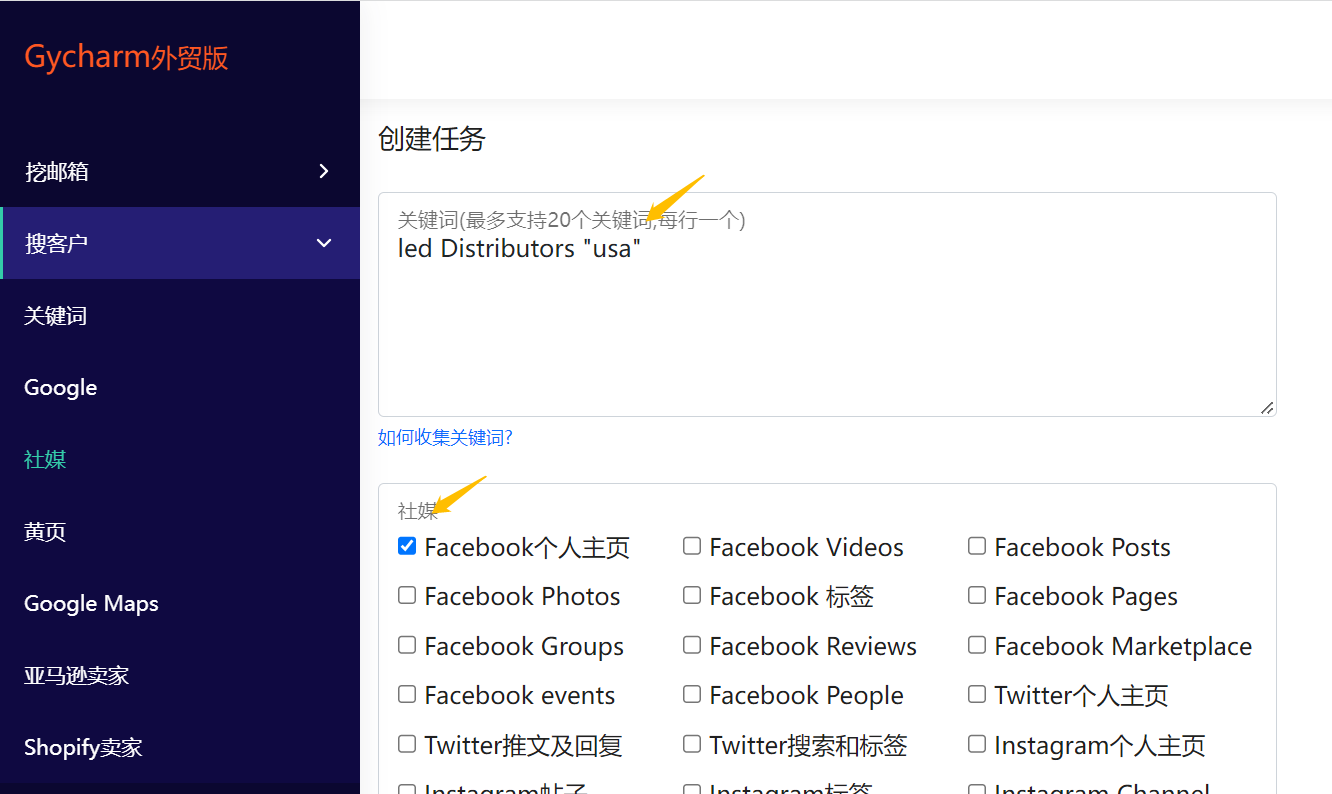1332x794 pixels.
Task: Check Facebook events checkbox
Action: 407,694
